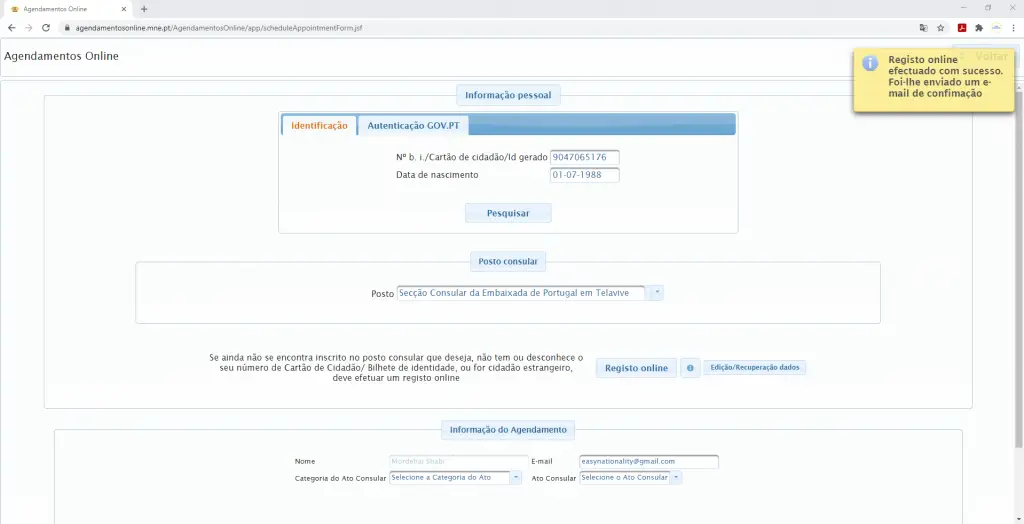
Task: Open a new browser tab
Action: click(x=144, y=9)
